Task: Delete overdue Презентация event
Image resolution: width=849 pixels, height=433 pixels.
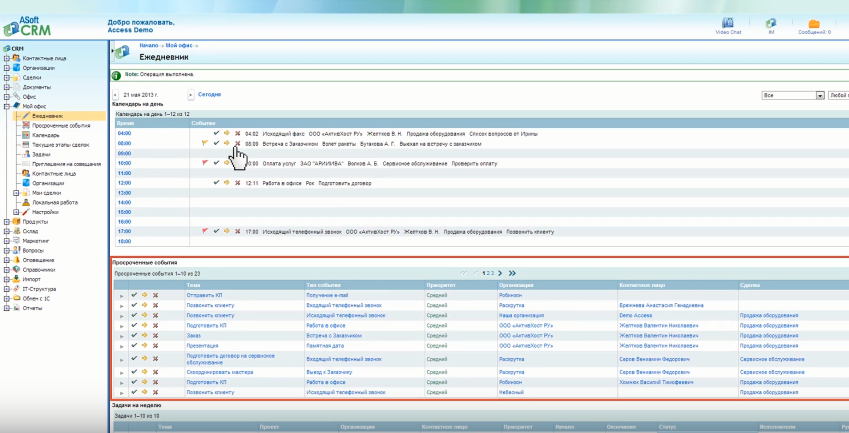Action: [155, 345]
